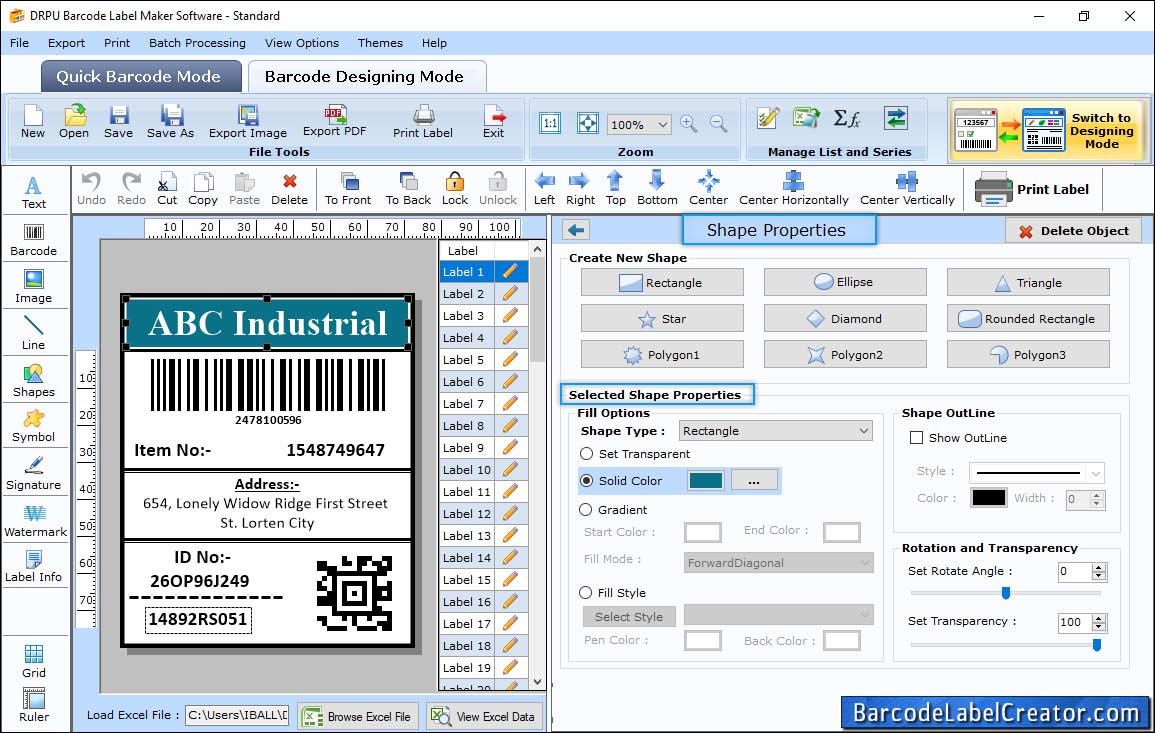
Task: Open the Sigma fx series function icon
Action: (x=846, y=118)
